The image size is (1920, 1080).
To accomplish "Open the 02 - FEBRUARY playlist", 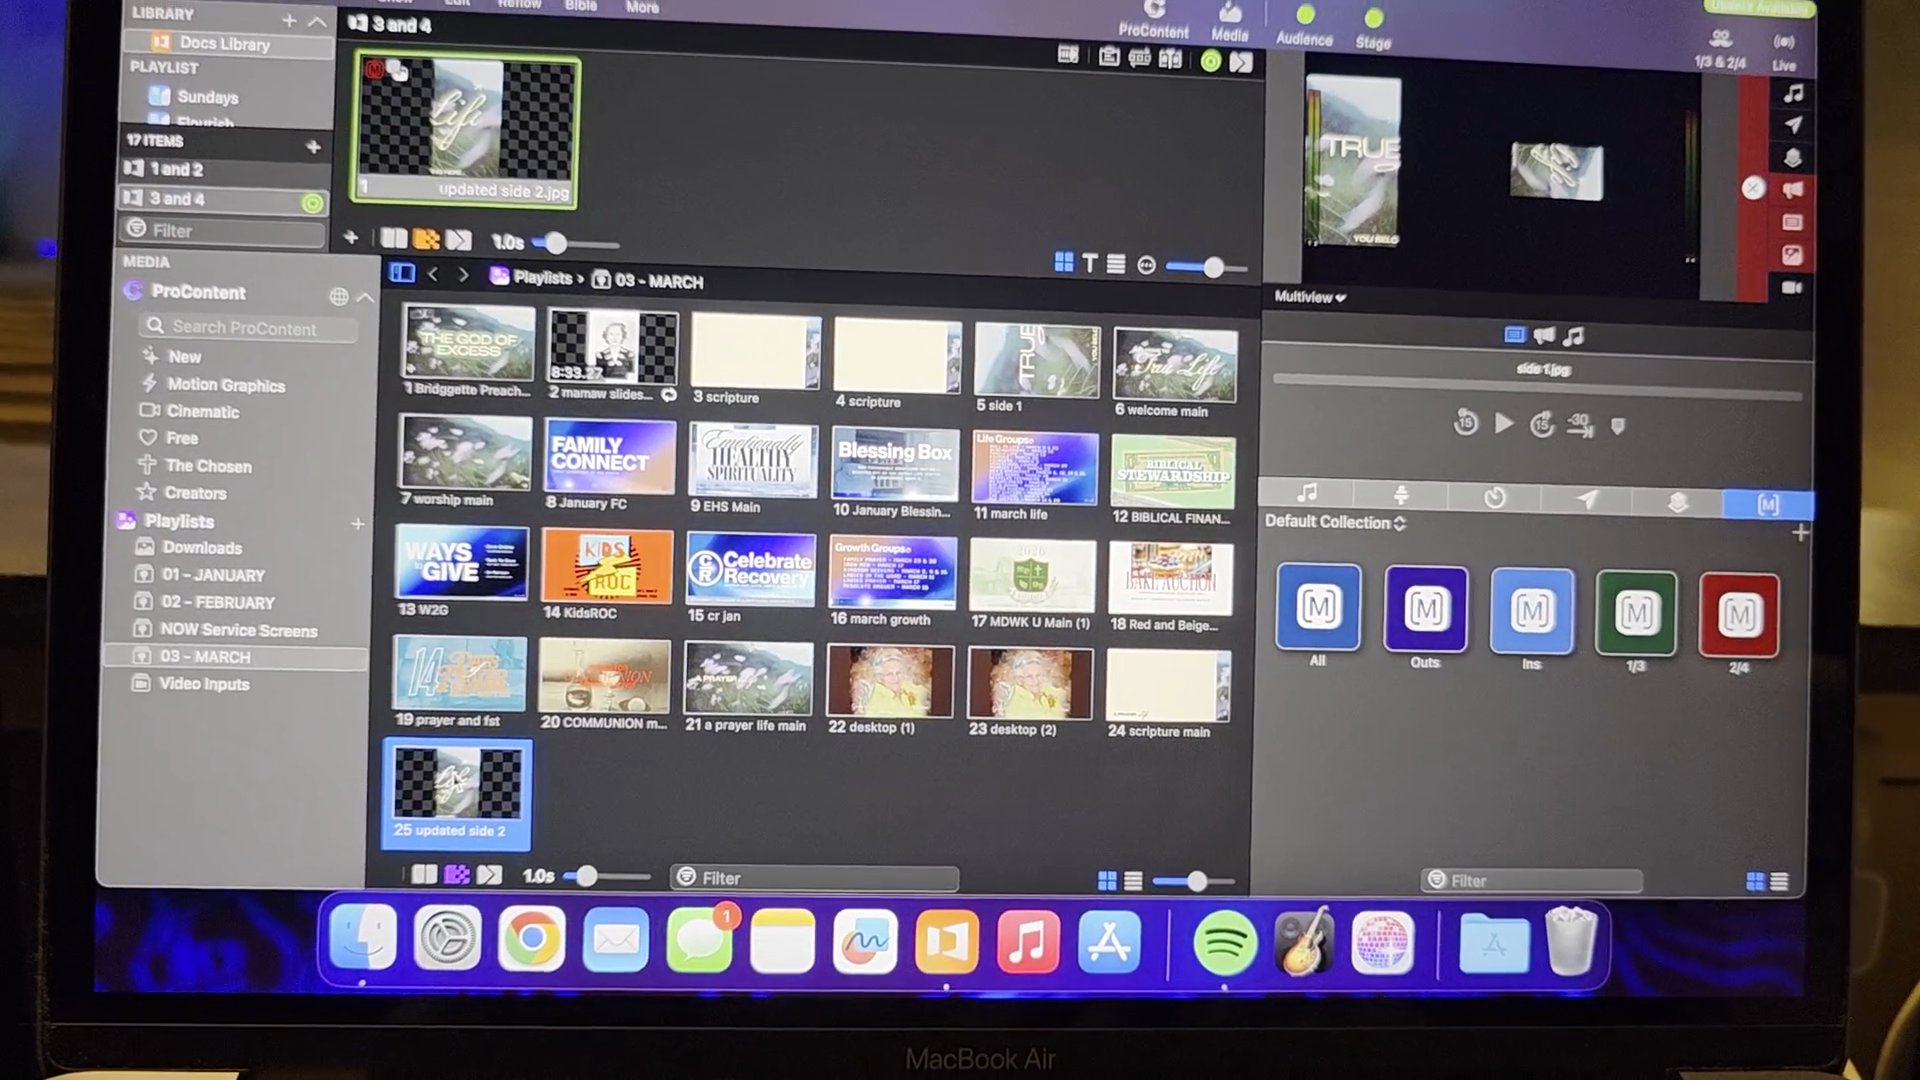I will pos(217,602).
